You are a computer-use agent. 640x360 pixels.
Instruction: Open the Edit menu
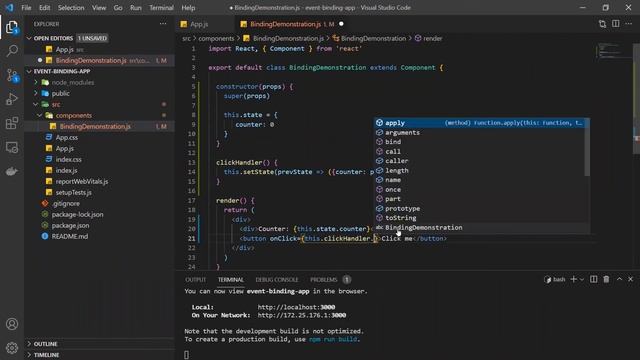point(44,8)
